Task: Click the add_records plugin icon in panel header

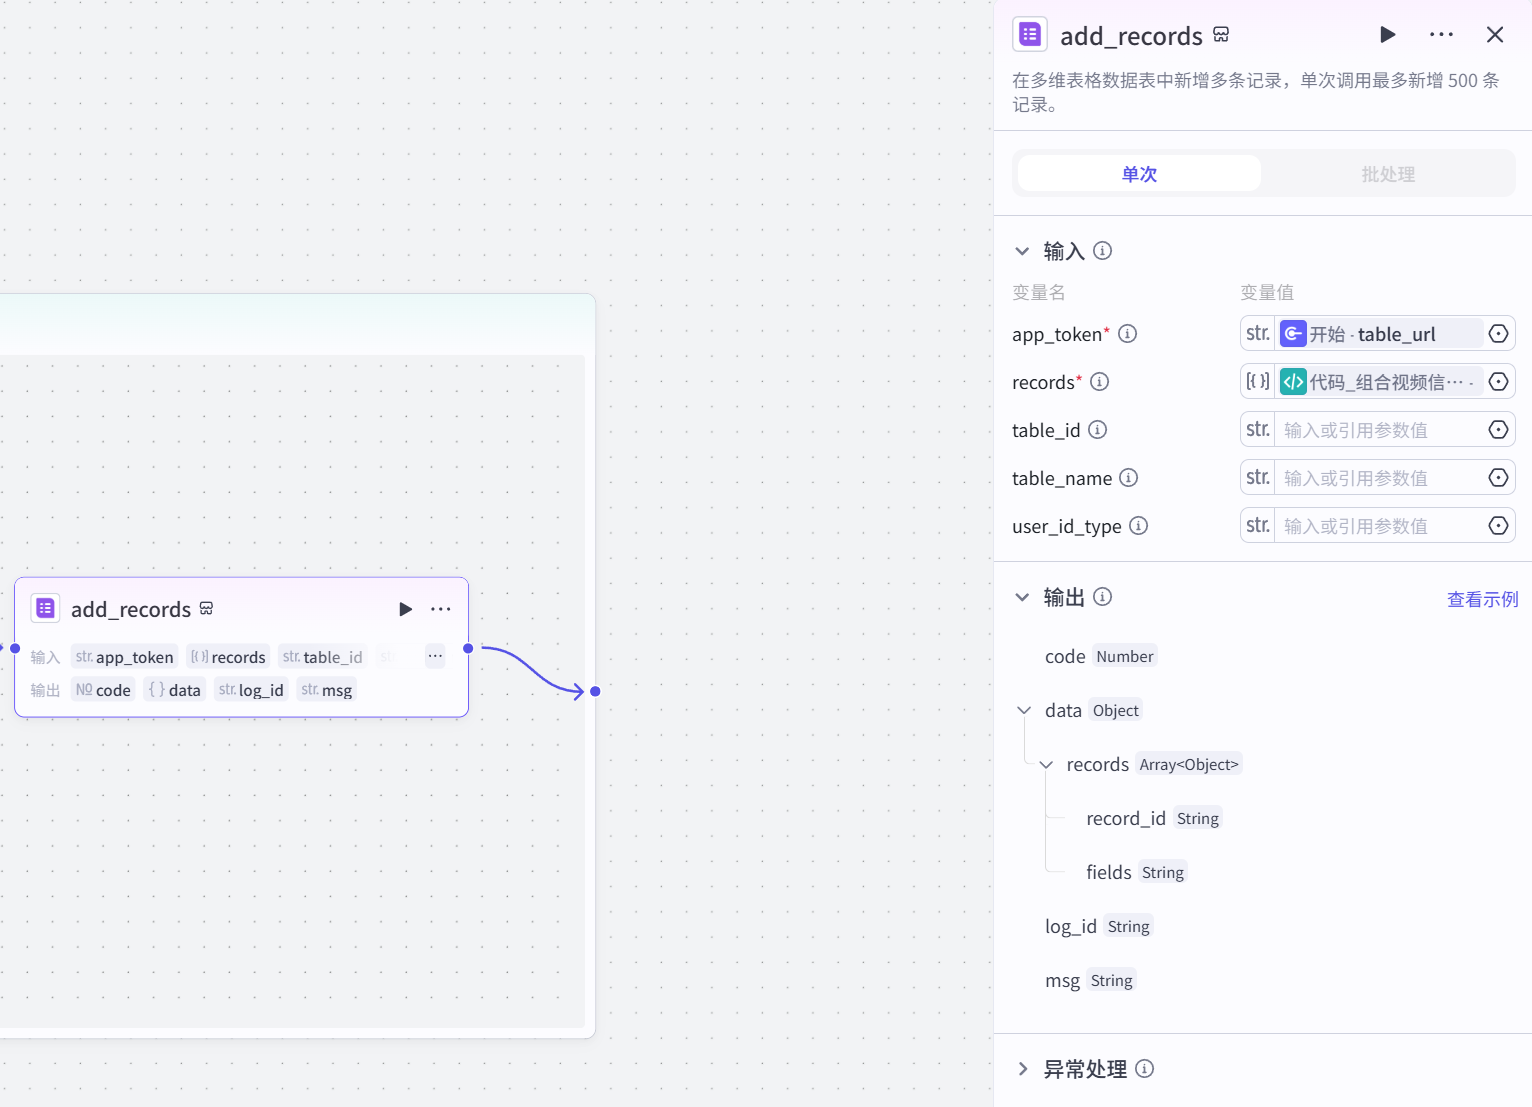Action: (1030, 34)
